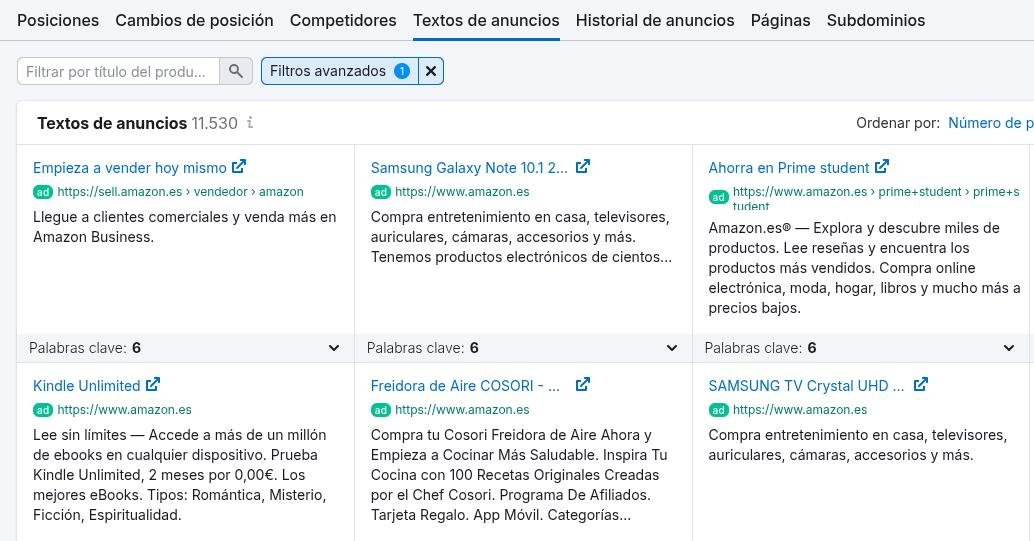Viewport: 1034px width, 541px height.
Task: Select the Subdominios tab
Action: [876, 20]
